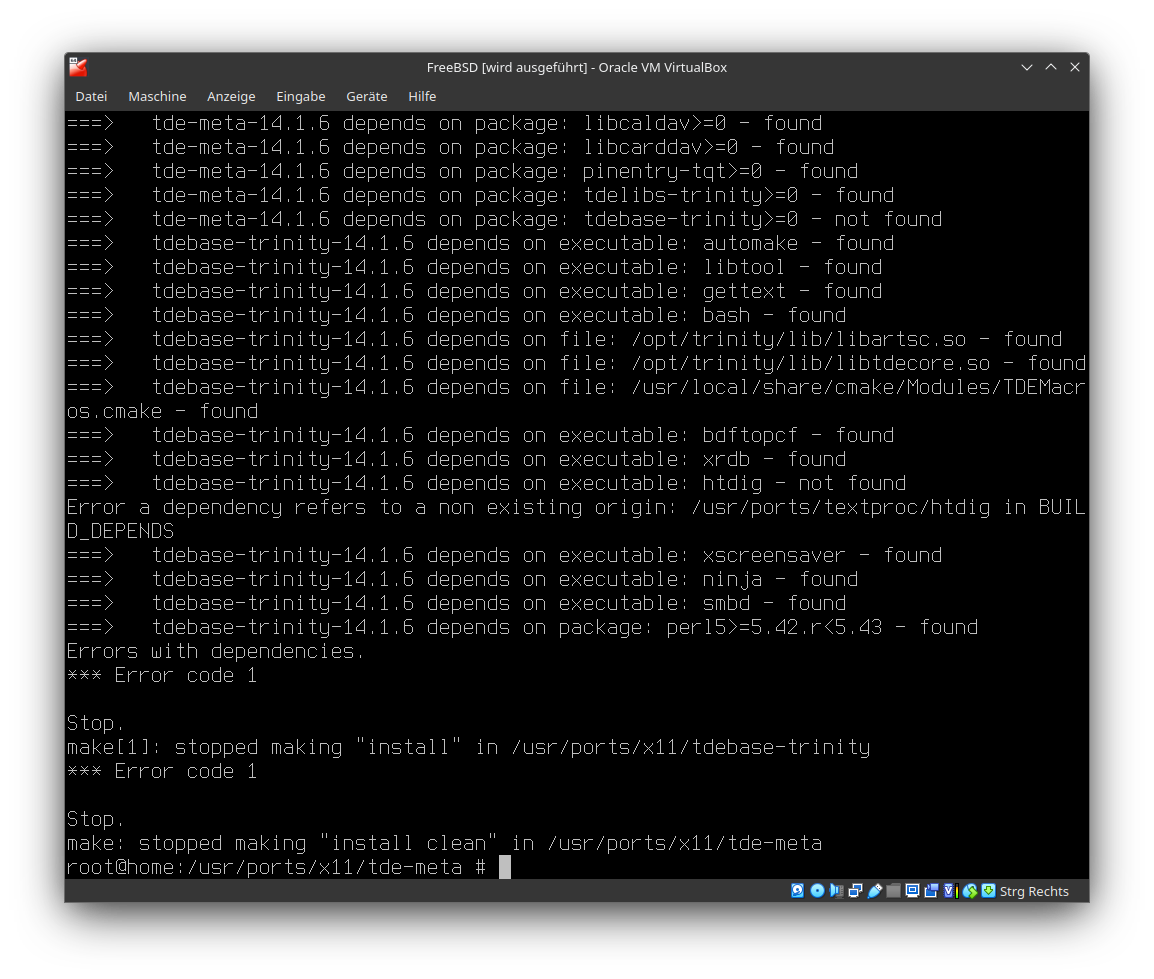1154x979 pixels.
Task: Click the shell prompt root@home:/usr/ports/x11/tde-meta #
Action: (276, 867)
